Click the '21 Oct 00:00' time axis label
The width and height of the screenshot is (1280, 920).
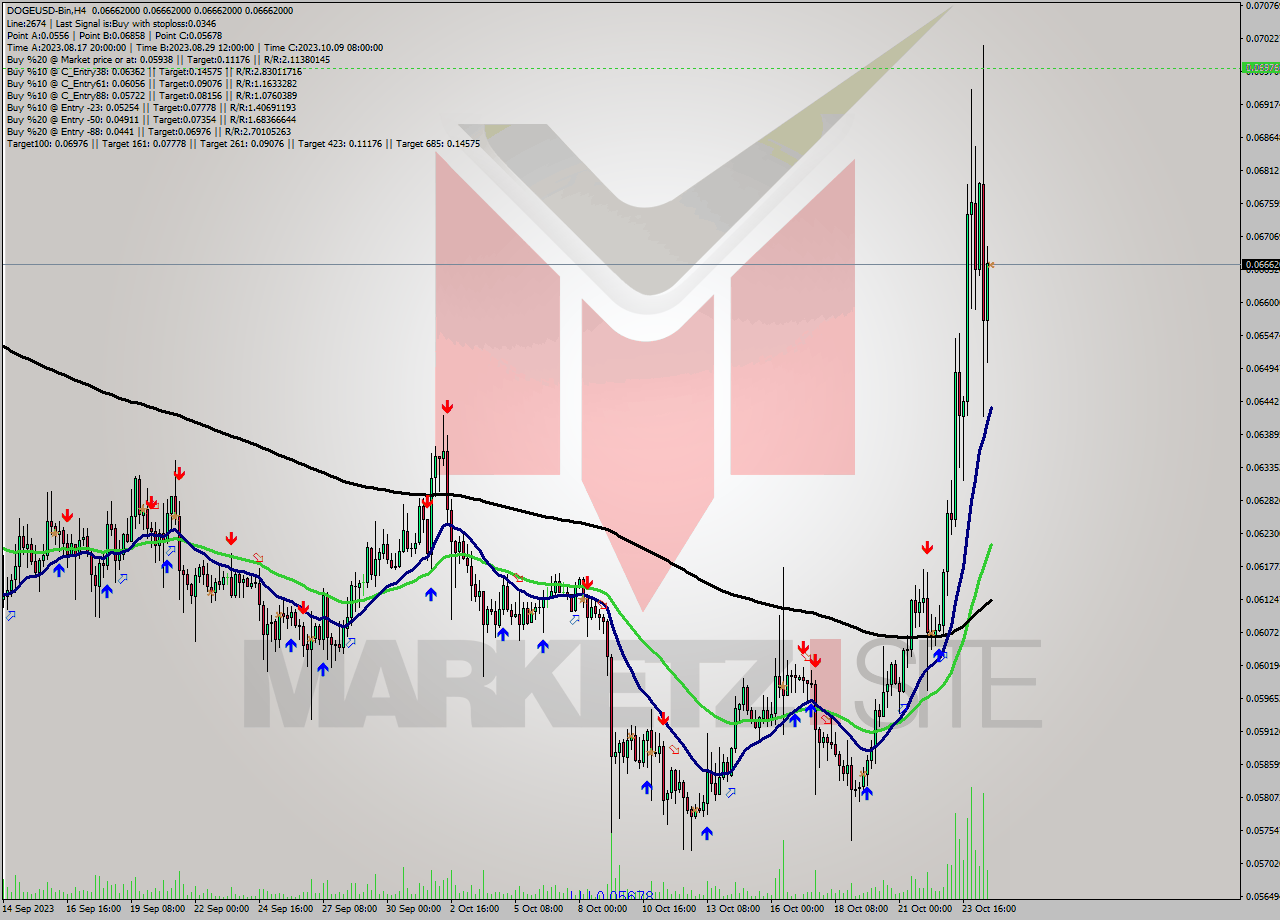(924, 909)
